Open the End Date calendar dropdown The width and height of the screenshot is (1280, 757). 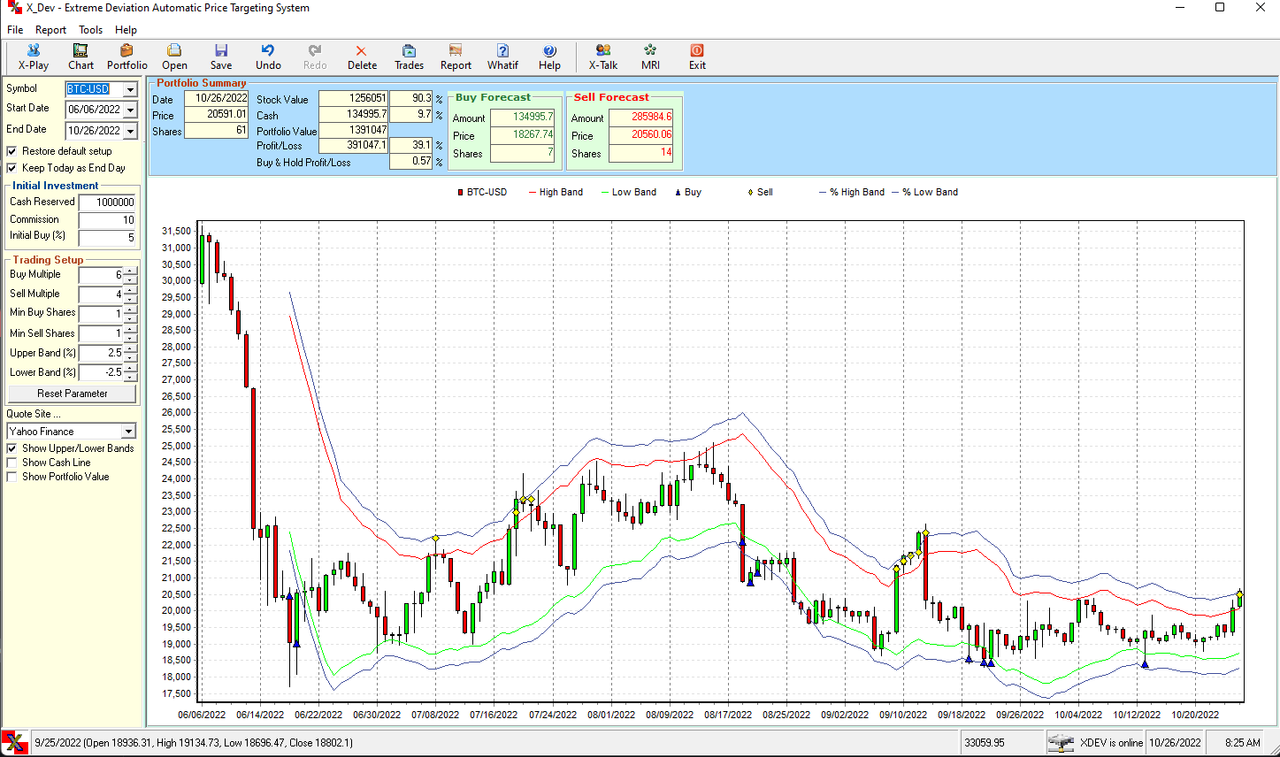[130, 131]
